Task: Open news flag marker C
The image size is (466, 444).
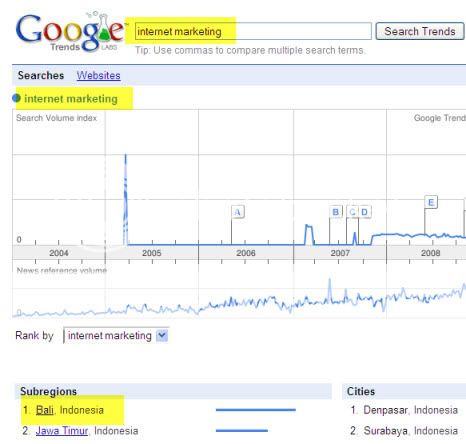Action: 352,212
